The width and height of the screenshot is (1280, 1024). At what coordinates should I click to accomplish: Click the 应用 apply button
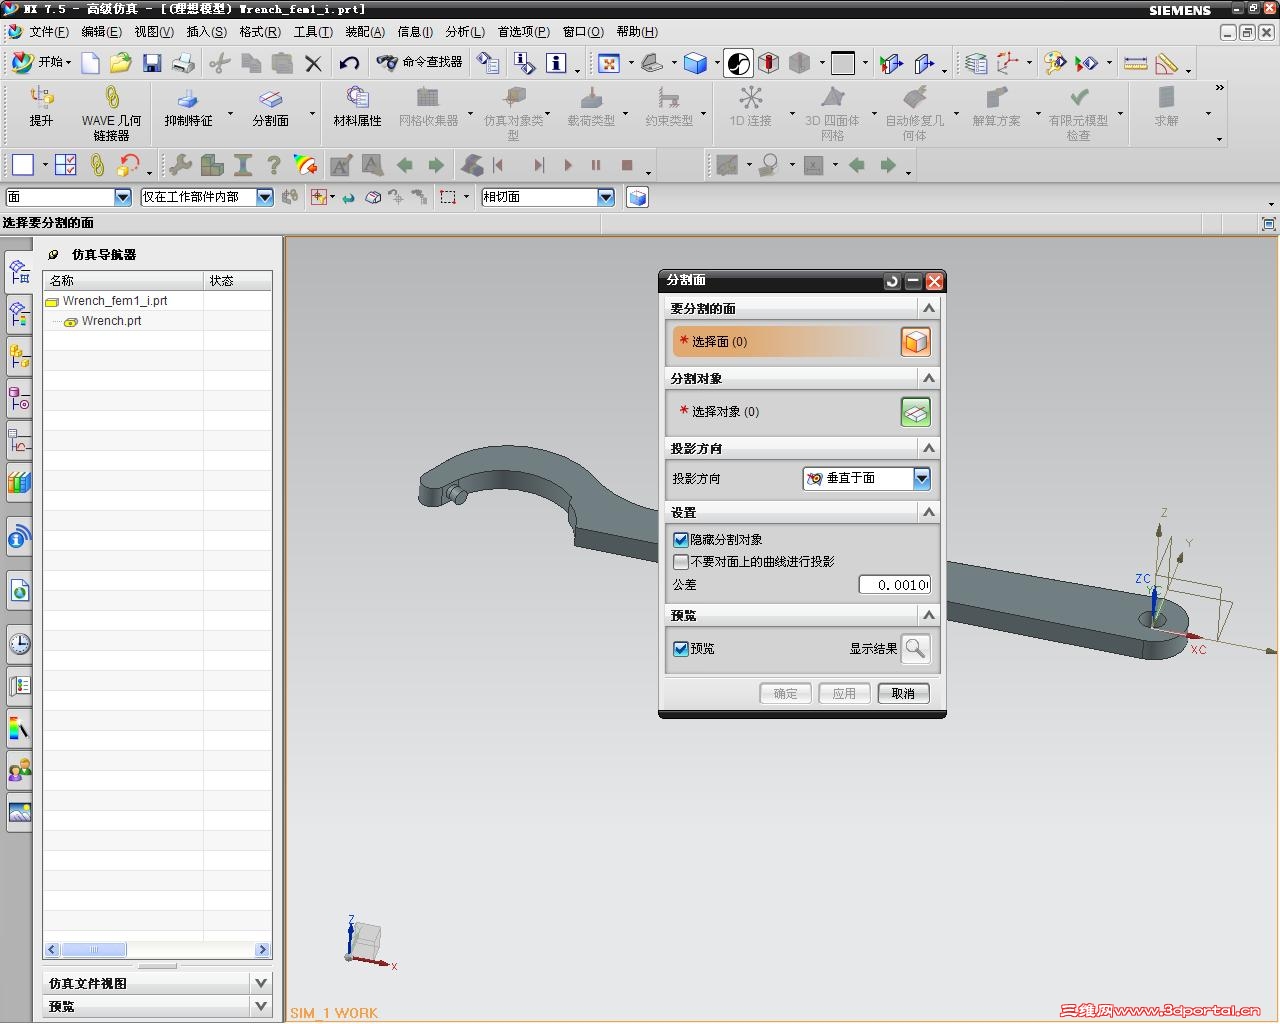click(x=844, y=694)
